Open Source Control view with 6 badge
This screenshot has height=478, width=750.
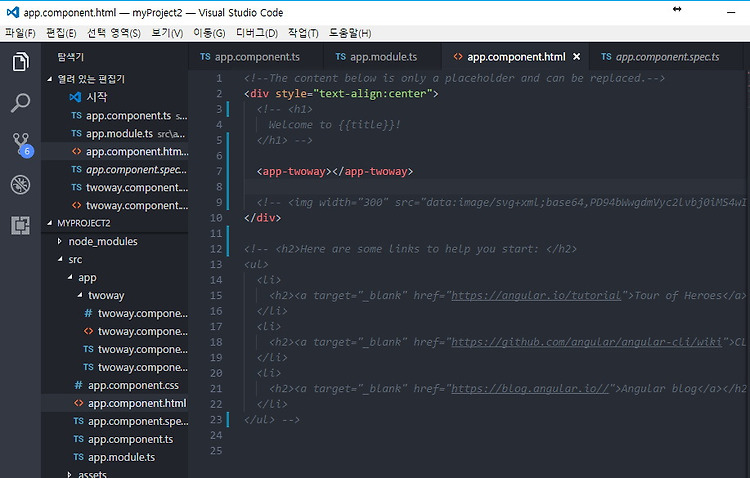pos(22,145)
